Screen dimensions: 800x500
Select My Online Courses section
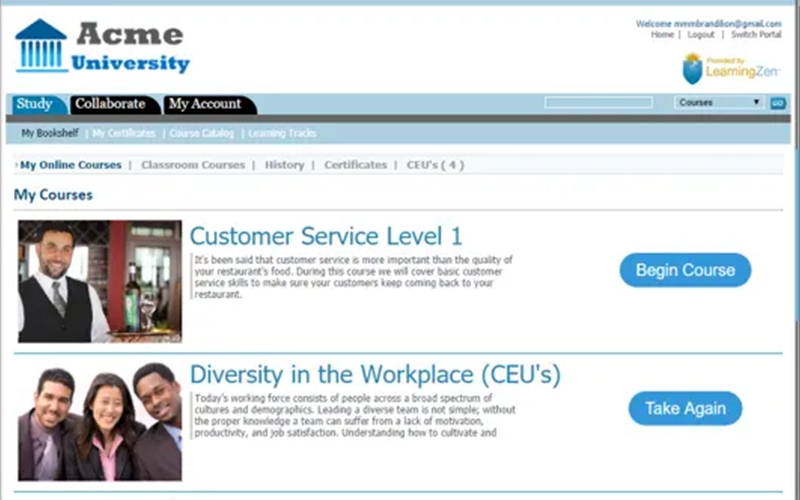[71, 165]
